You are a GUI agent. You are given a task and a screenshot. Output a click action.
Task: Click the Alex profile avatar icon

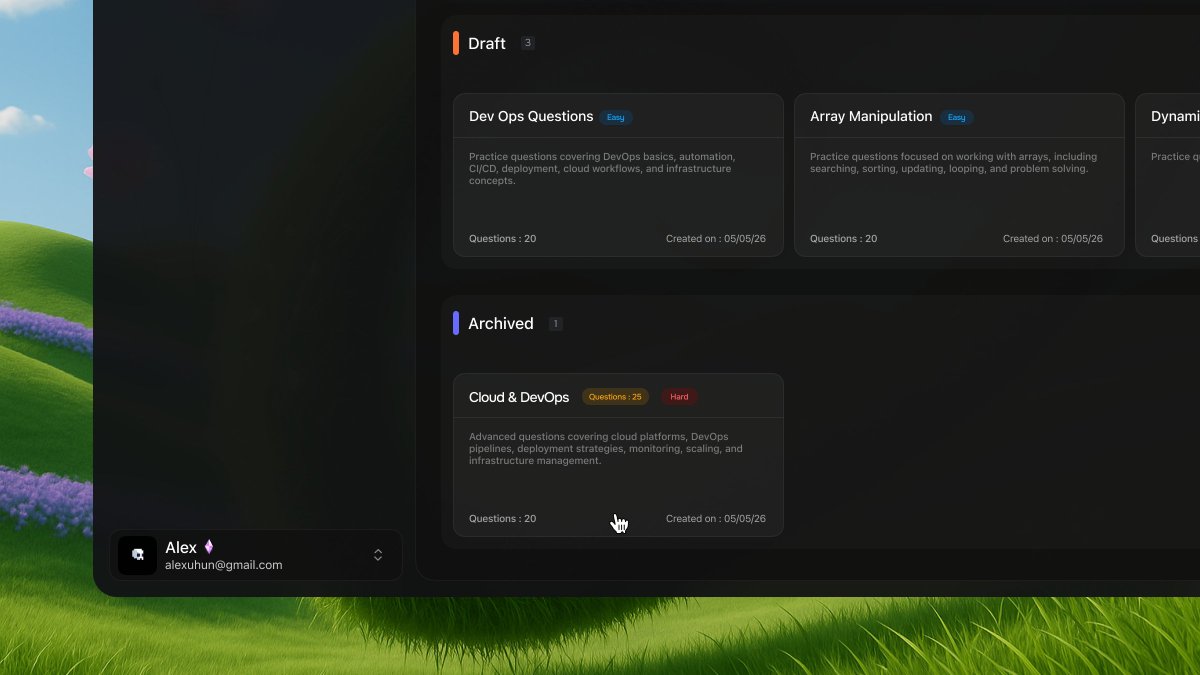pyautogui.click(x=138, y=555)
